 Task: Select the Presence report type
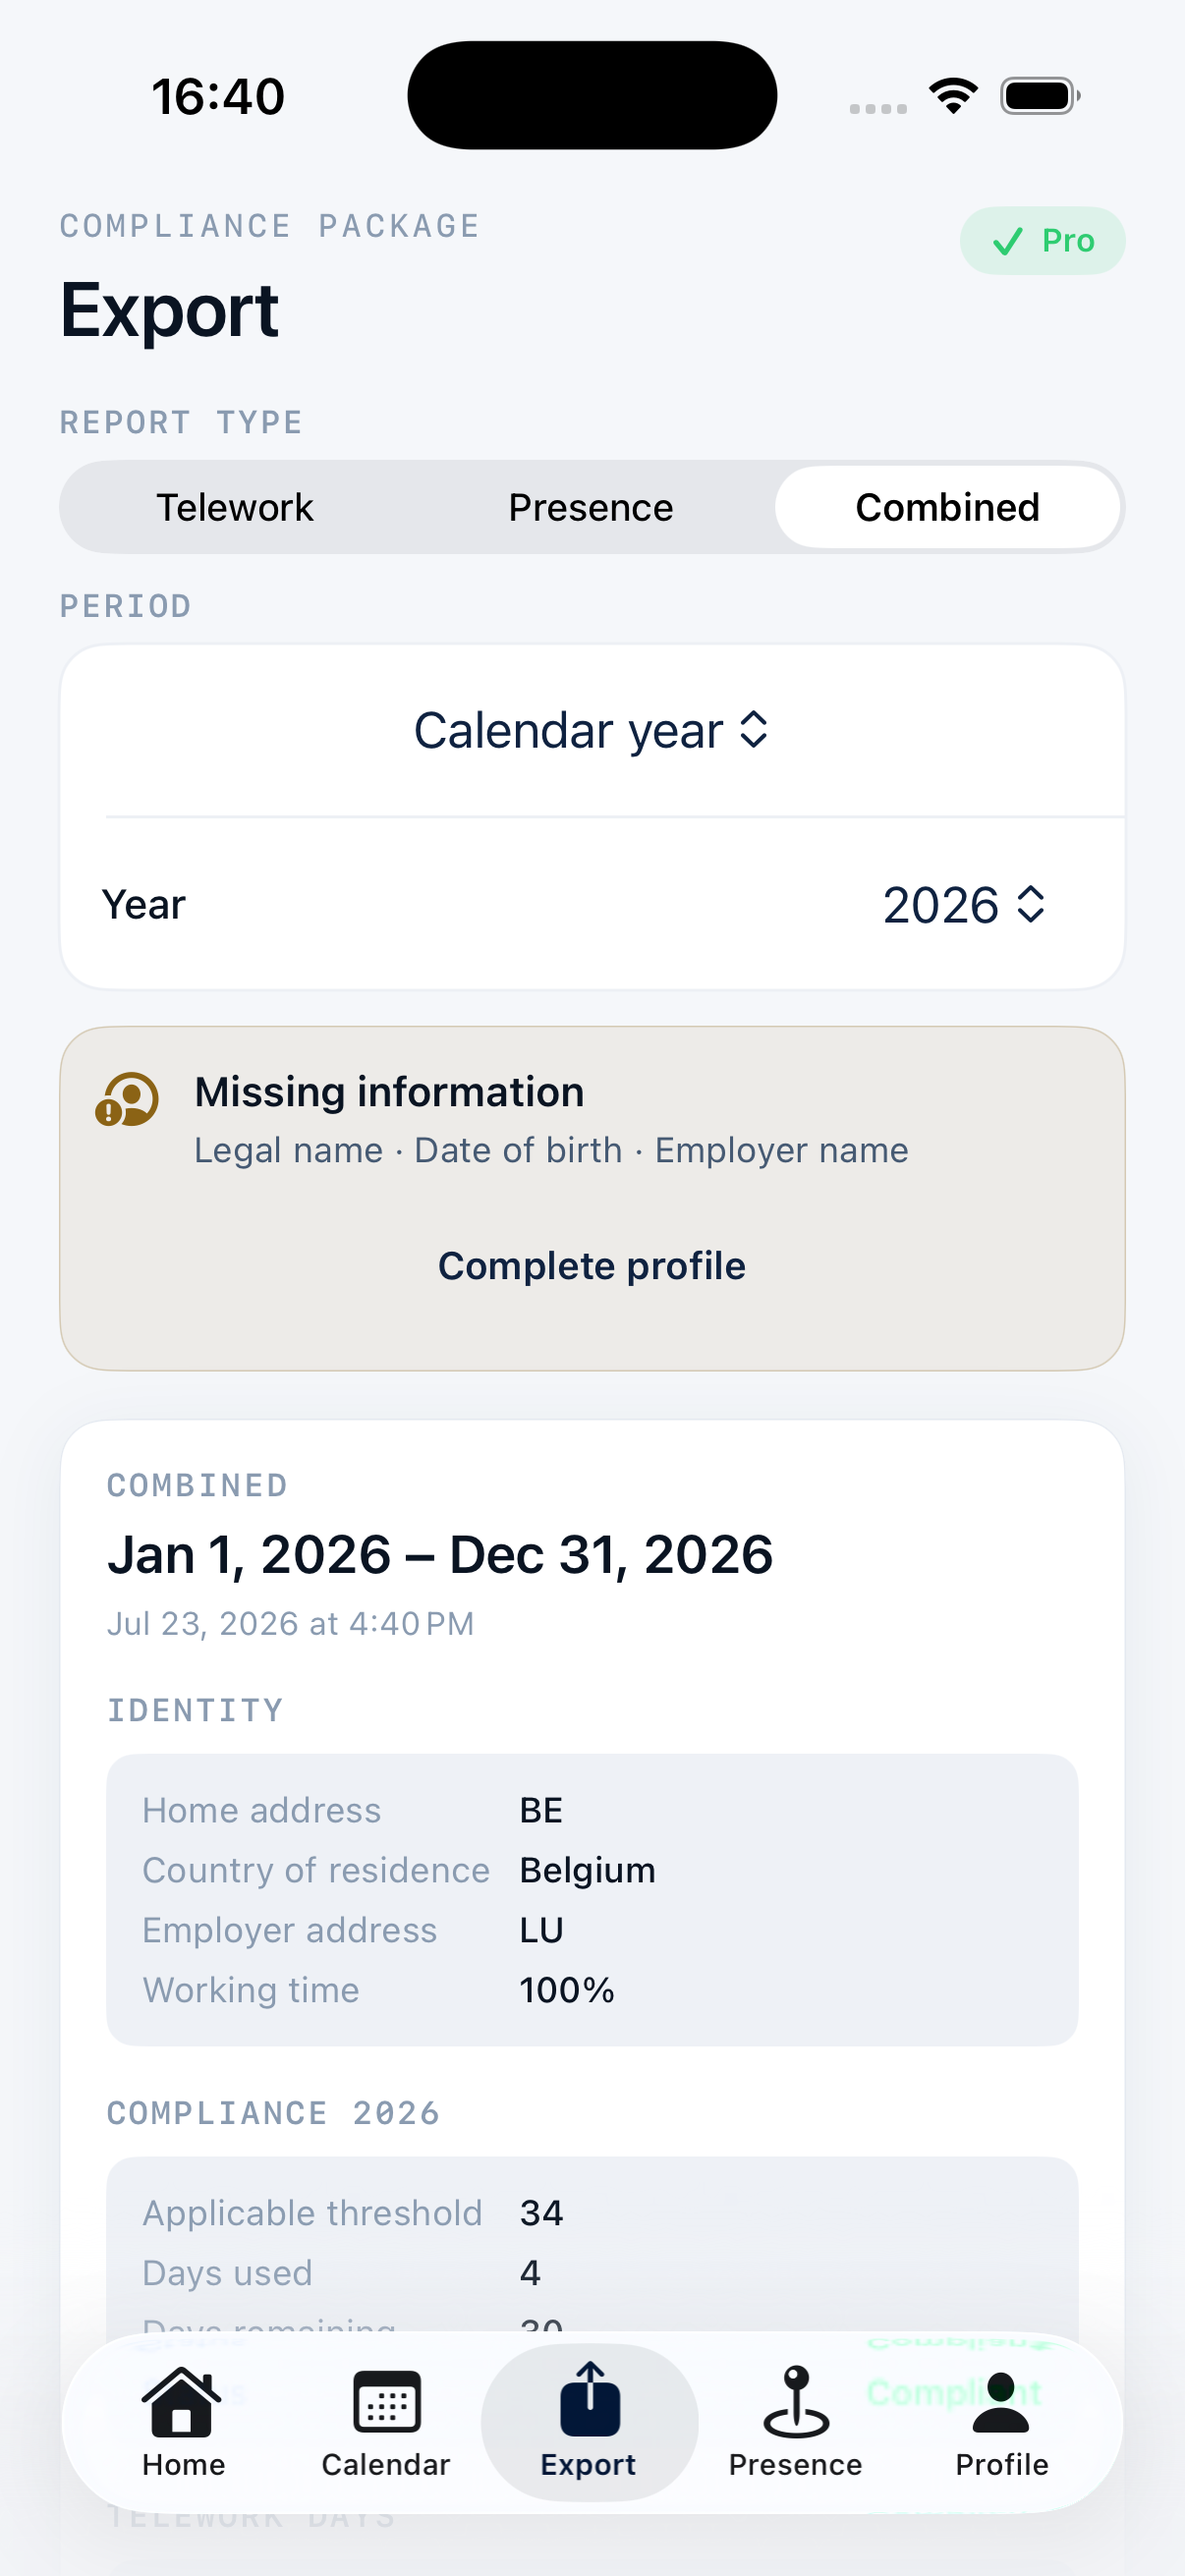tap(591, 507)
